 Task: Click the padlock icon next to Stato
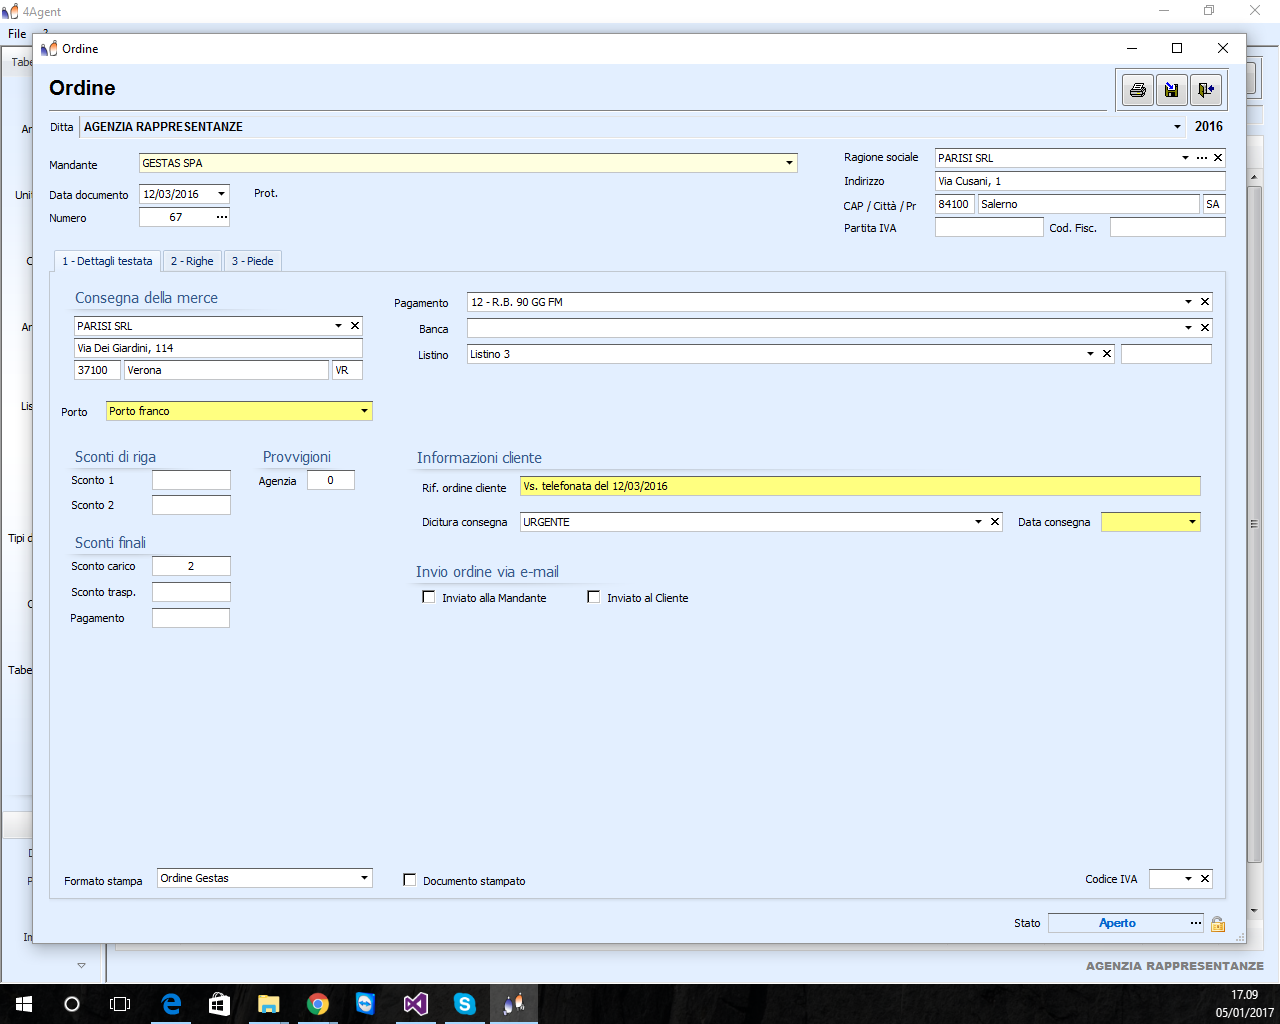click(1218, 924)
